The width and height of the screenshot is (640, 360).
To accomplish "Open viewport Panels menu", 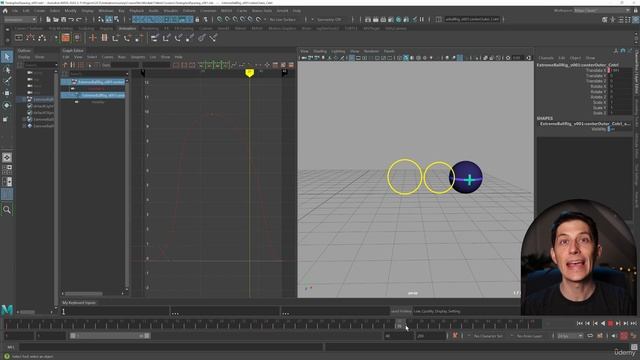I will [389, 51].
